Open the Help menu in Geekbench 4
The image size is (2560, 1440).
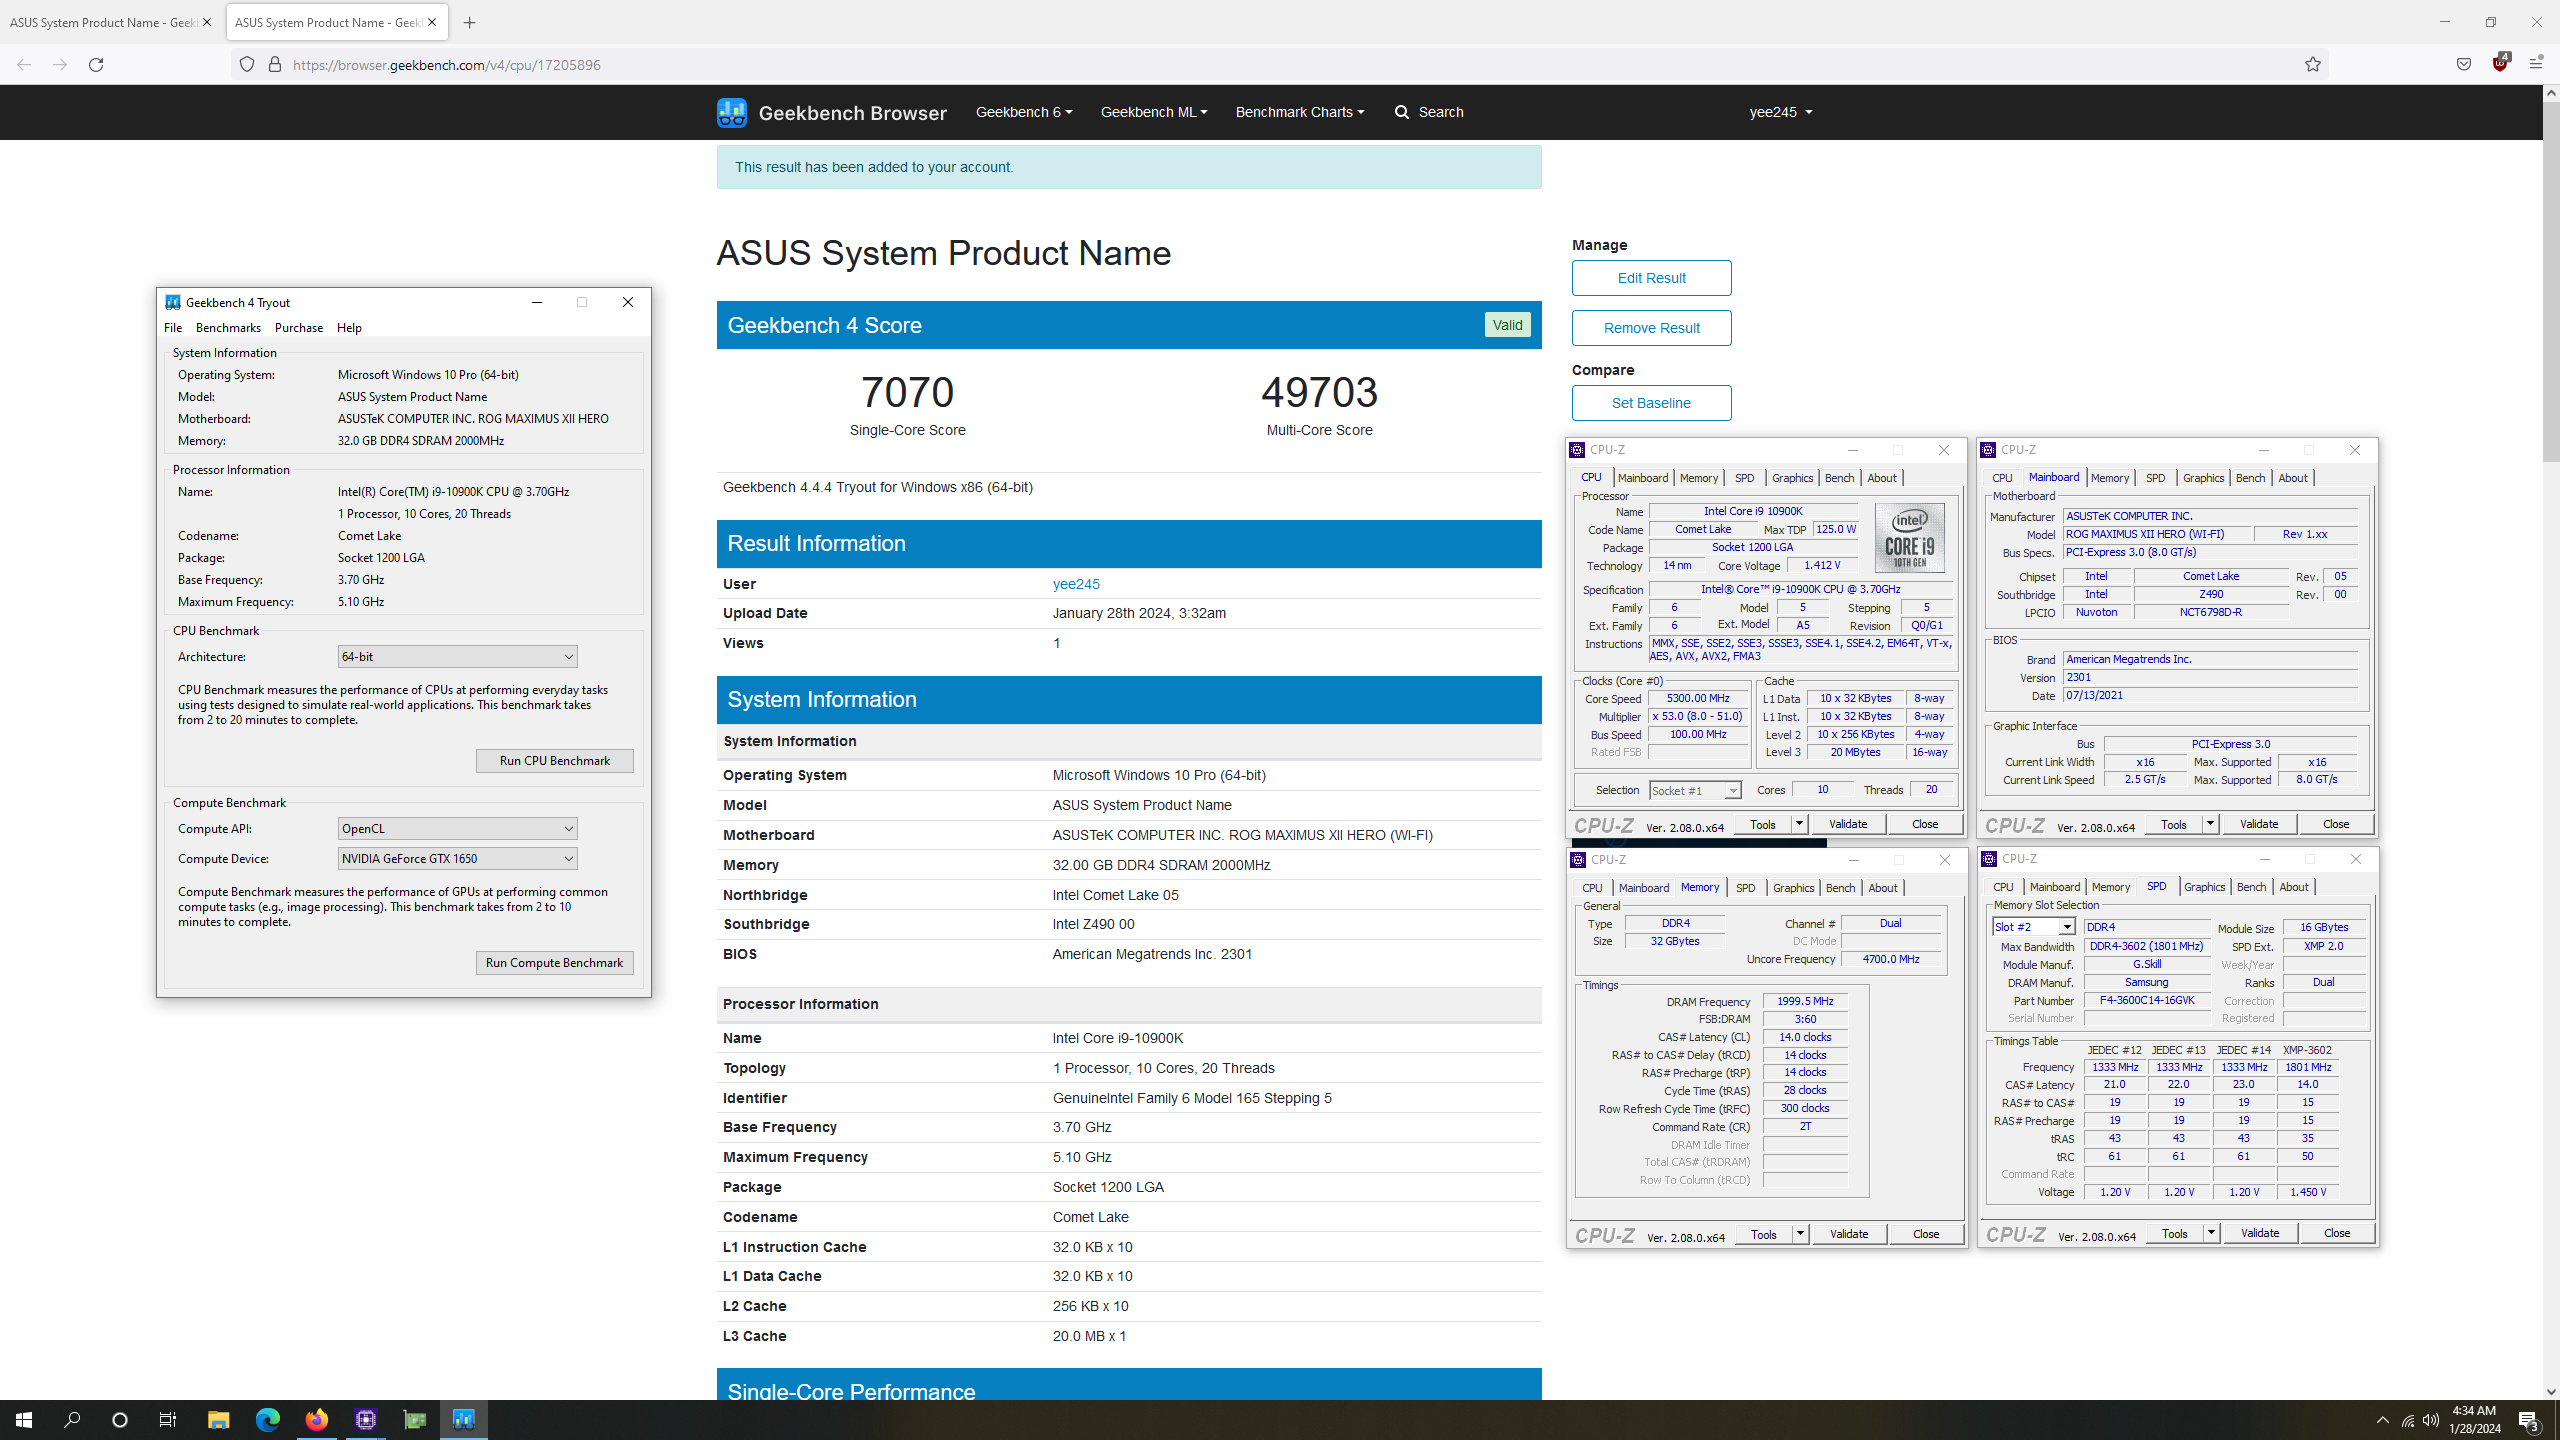349,328
